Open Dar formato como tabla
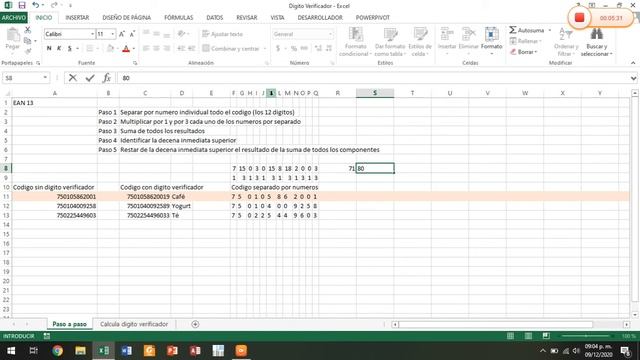640x360 pixels. pyautogui.click(x=390, y=42)
